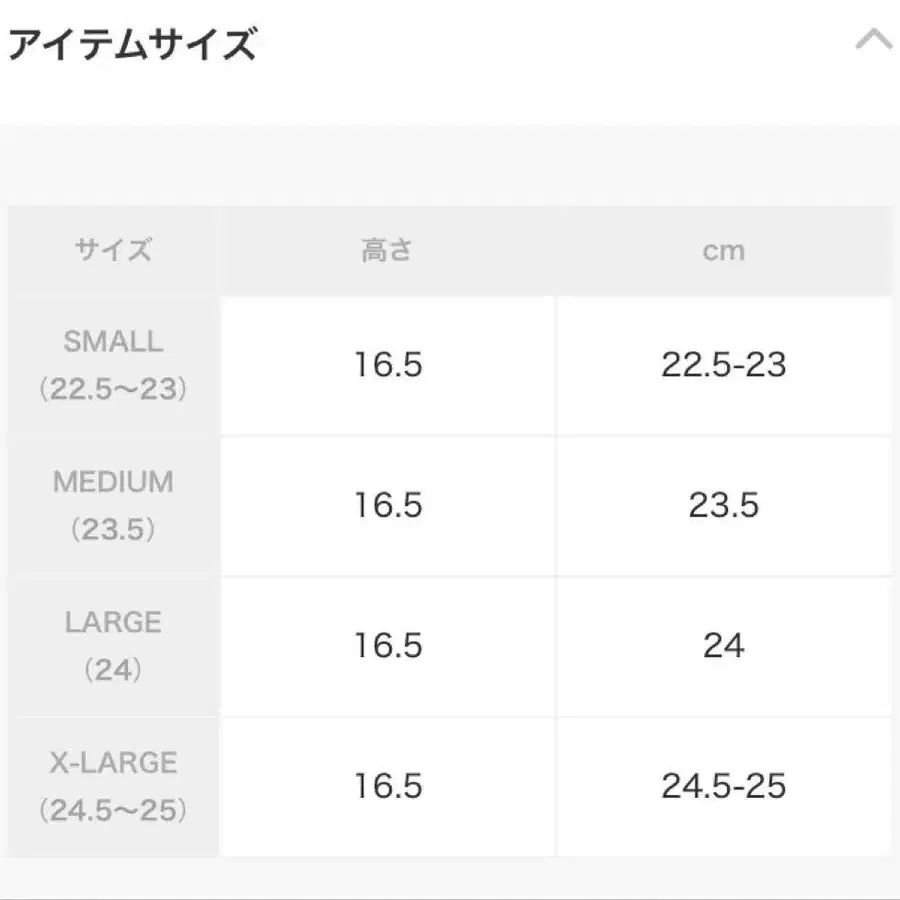This screenshot has height=900, width=900.
Task: Select the サイズ column header
Action: click(113, 250)
